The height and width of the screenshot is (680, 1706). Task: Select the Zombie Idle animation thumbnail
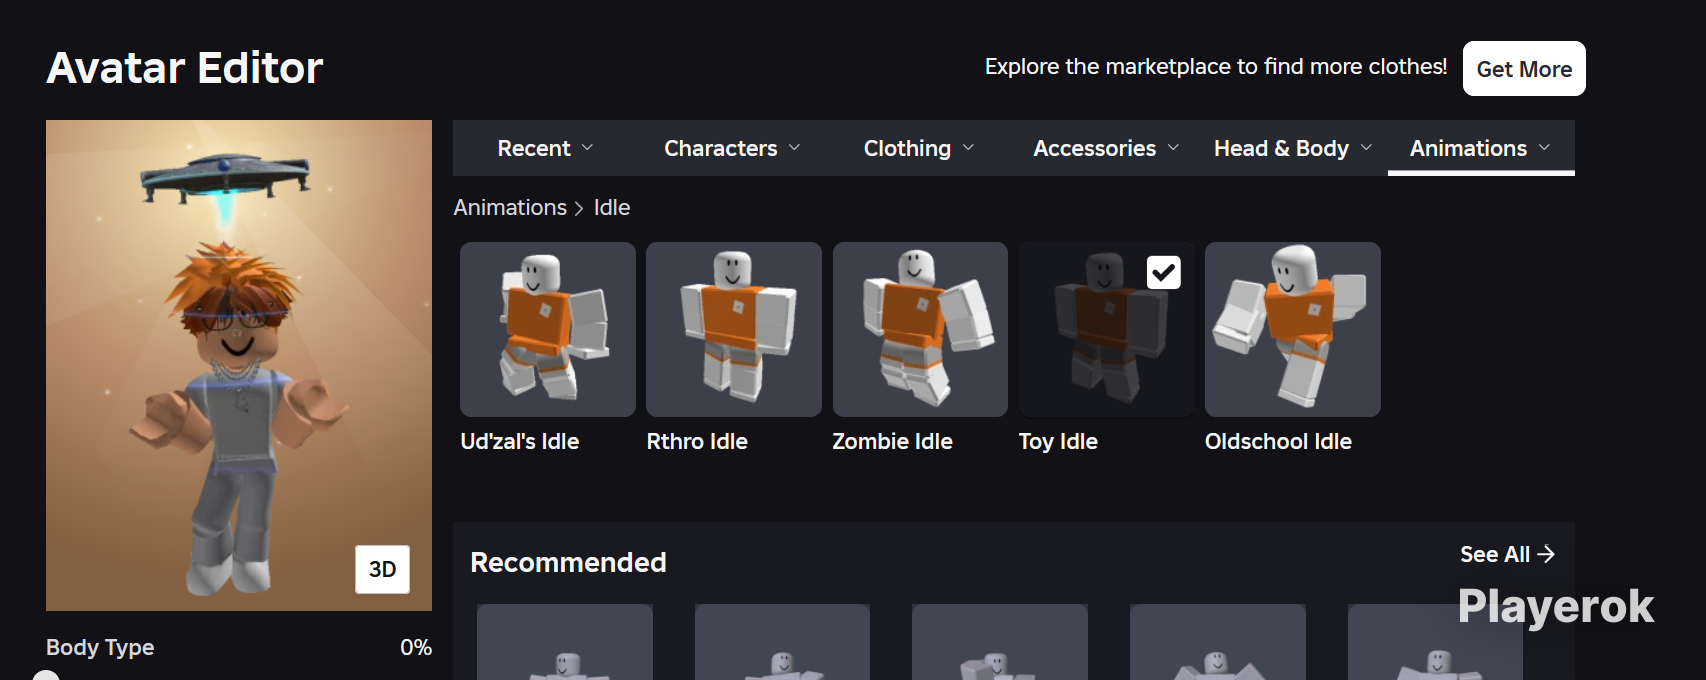[920, 329]
